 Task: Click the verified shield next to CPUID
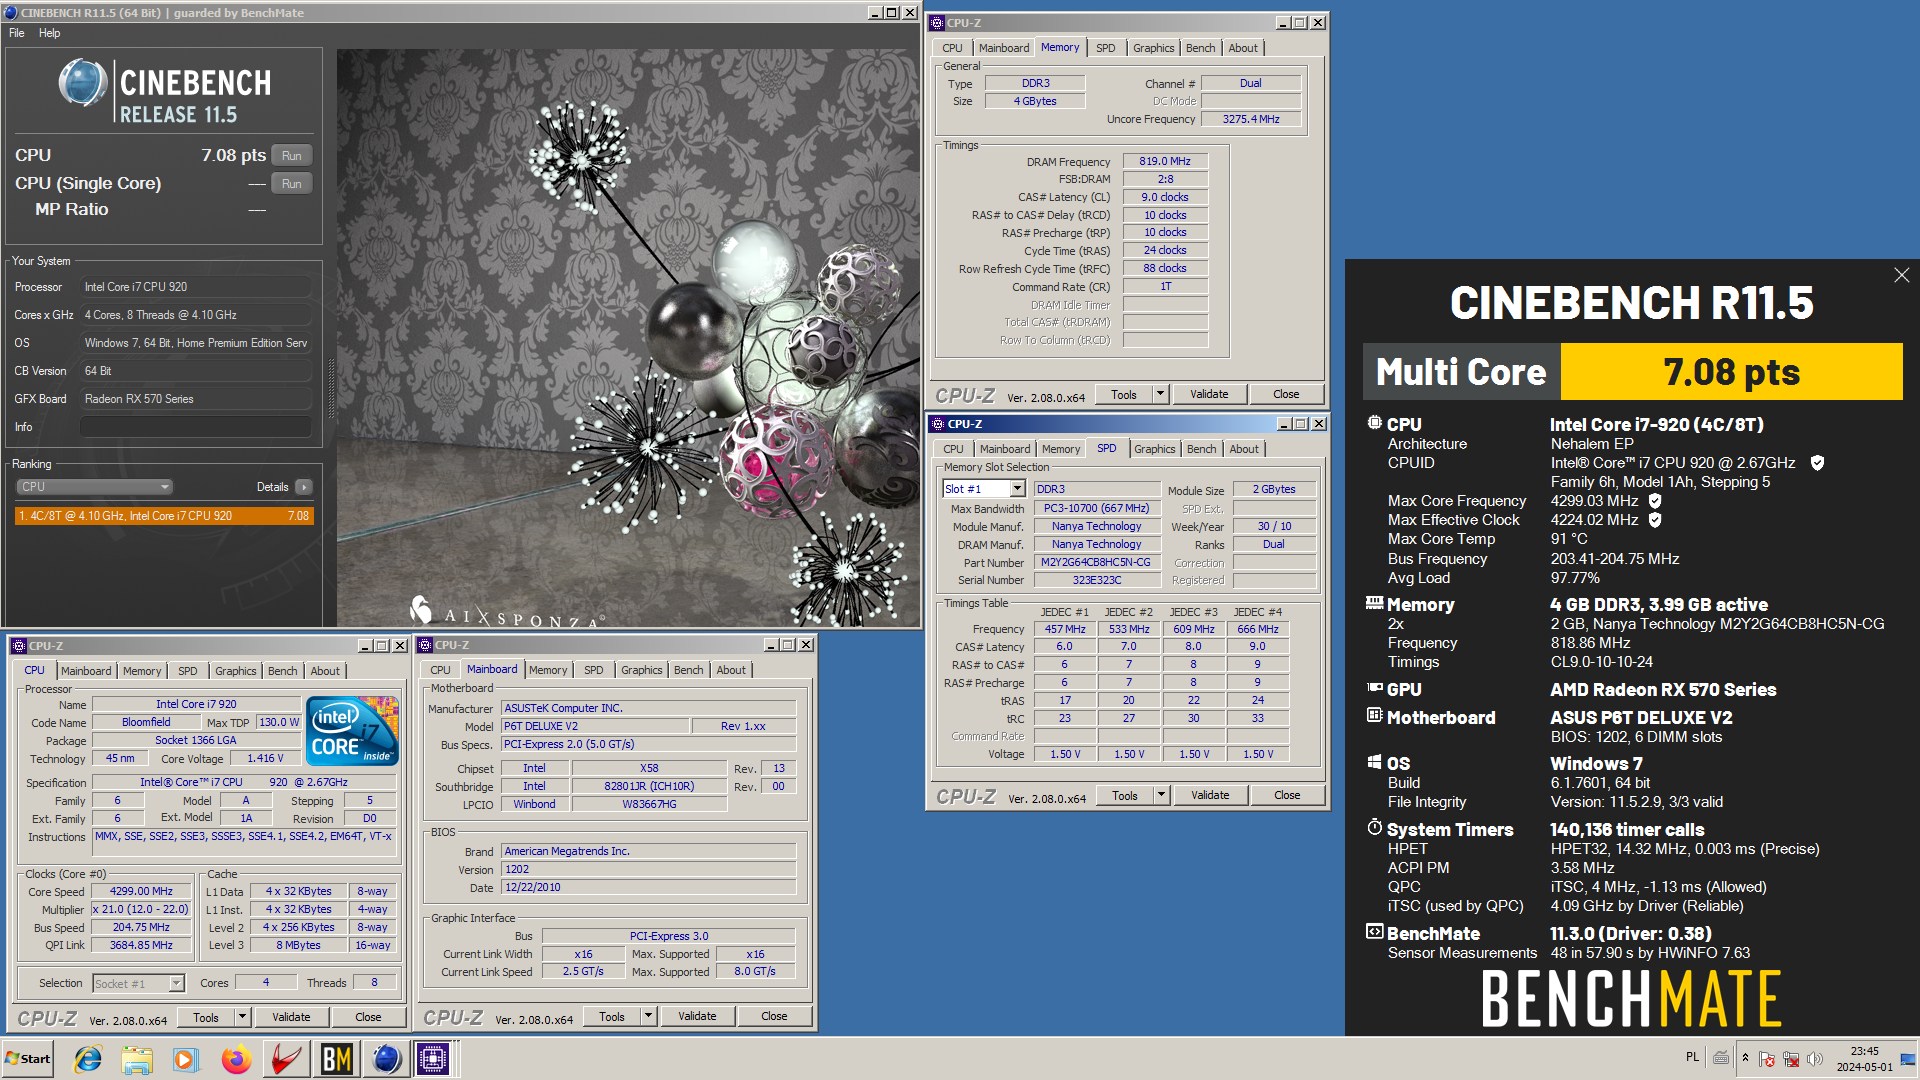coord(1817,463)
